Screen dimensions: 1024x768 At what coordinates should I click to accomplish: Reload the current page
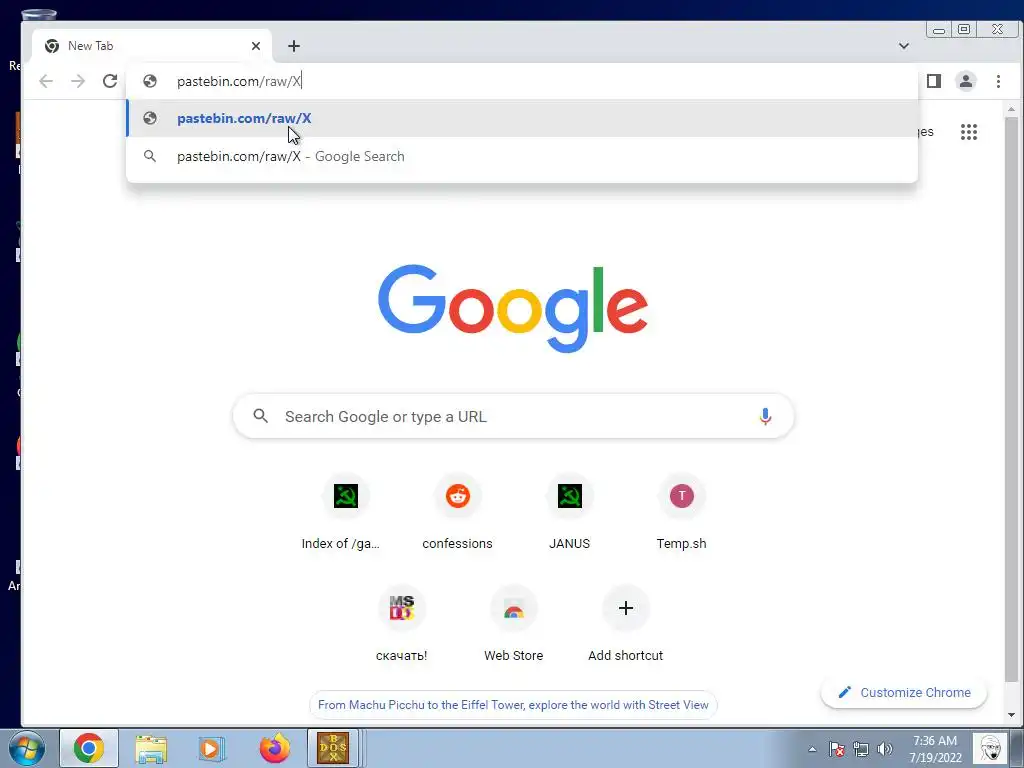tap(110, 81)
